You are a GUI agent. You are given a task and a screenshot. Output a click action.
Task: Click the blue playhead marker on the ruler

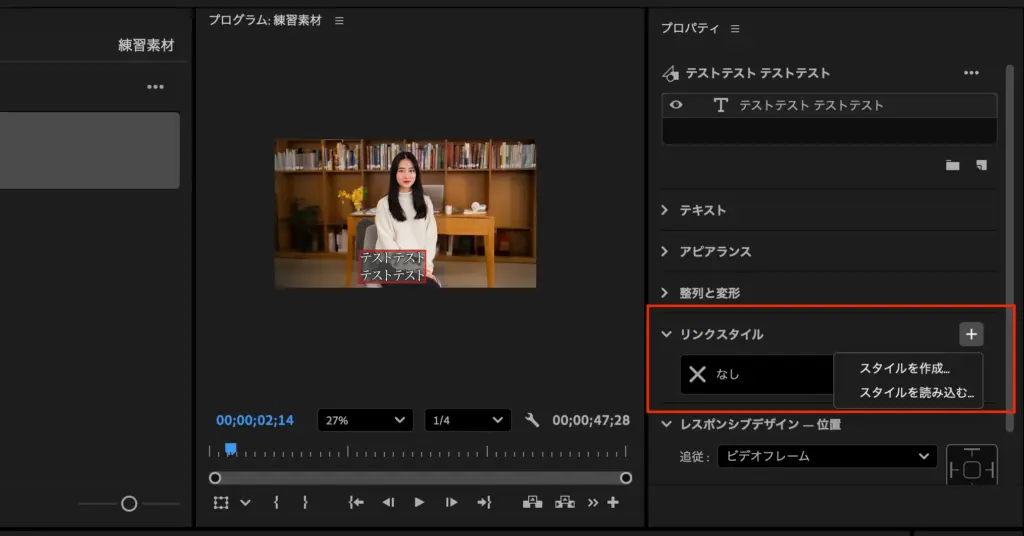point(230,449)
